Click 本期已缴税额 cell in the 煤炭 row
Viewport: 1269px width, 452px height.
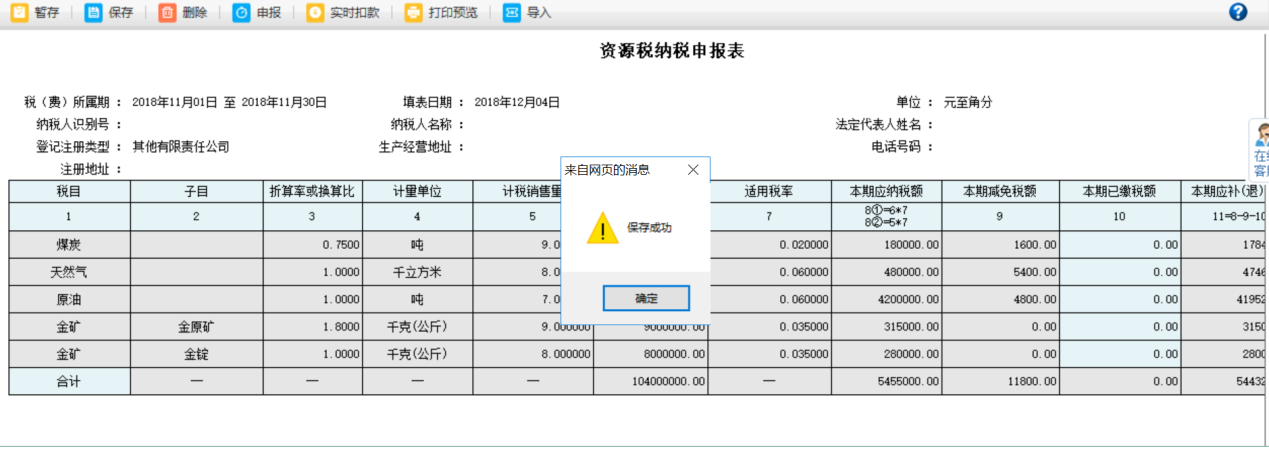pyautogui.click(x=1120, y=245)
